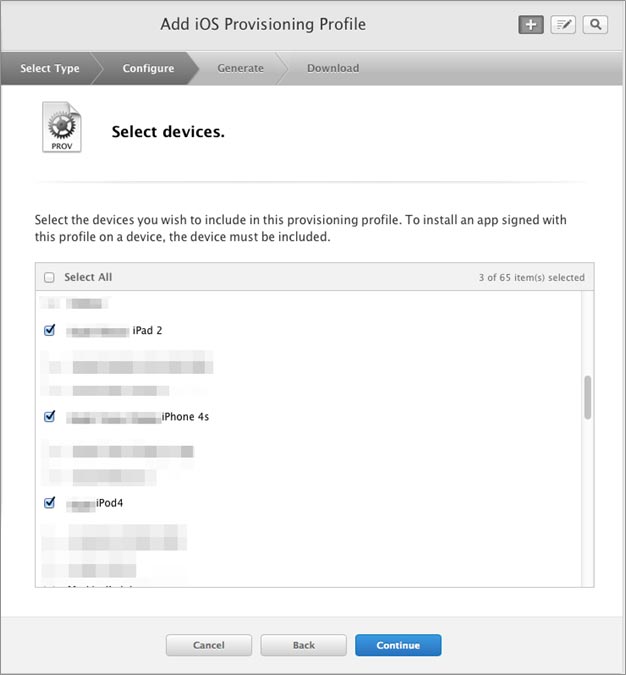The height and width of the screenshot is (675, 626).
Task: Click the 'Add iOS Provisioning Profile' title
Action: tap(263, 24)
